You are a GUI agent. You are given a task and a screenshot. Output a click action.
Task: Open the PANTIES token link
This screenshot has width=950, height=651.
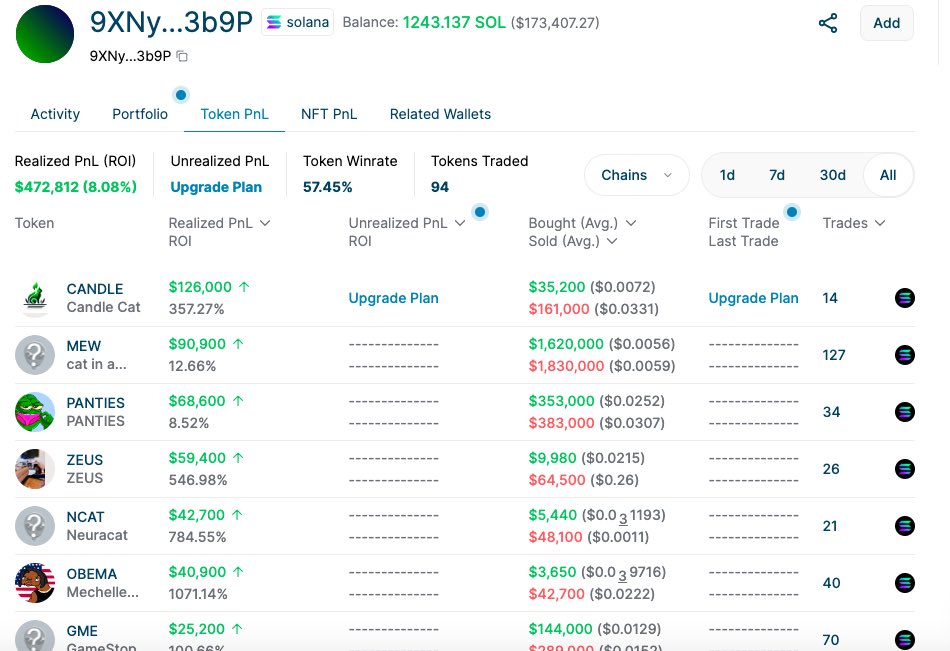[95, 403]
